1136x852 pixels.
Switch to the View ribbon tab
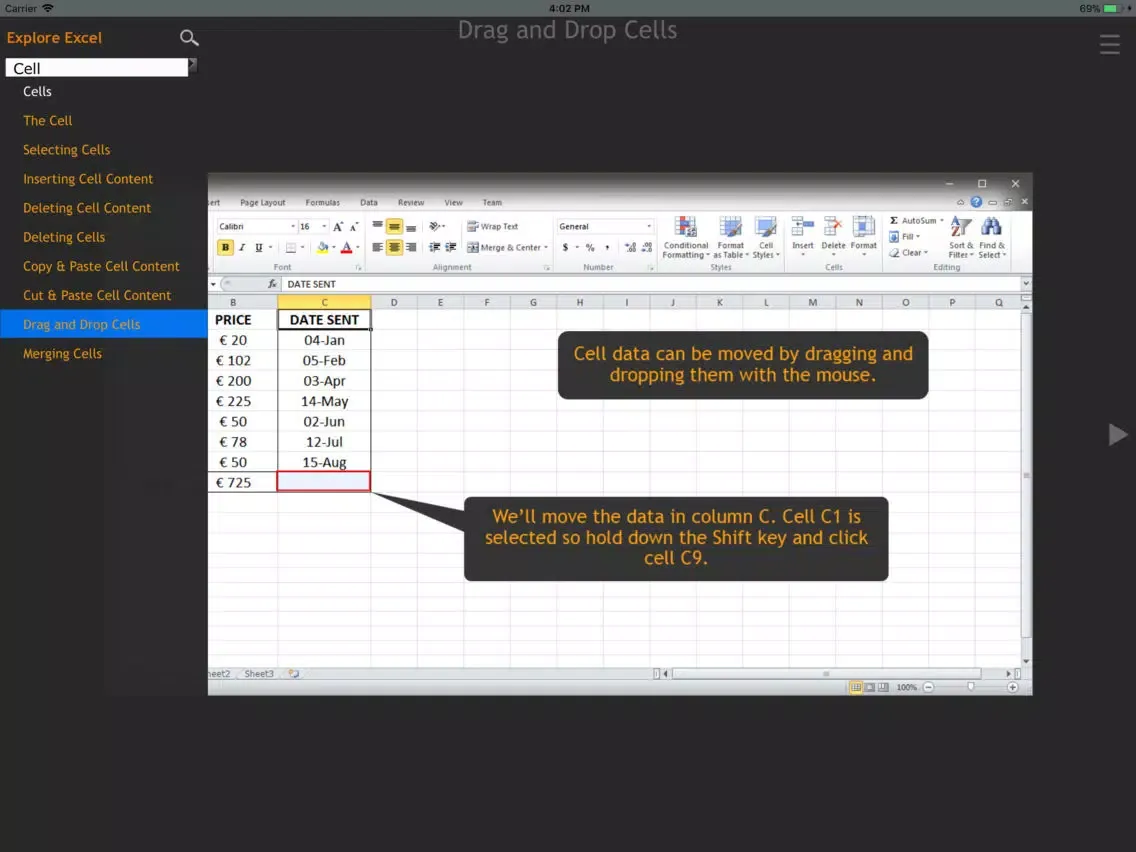tap(454, 203)
